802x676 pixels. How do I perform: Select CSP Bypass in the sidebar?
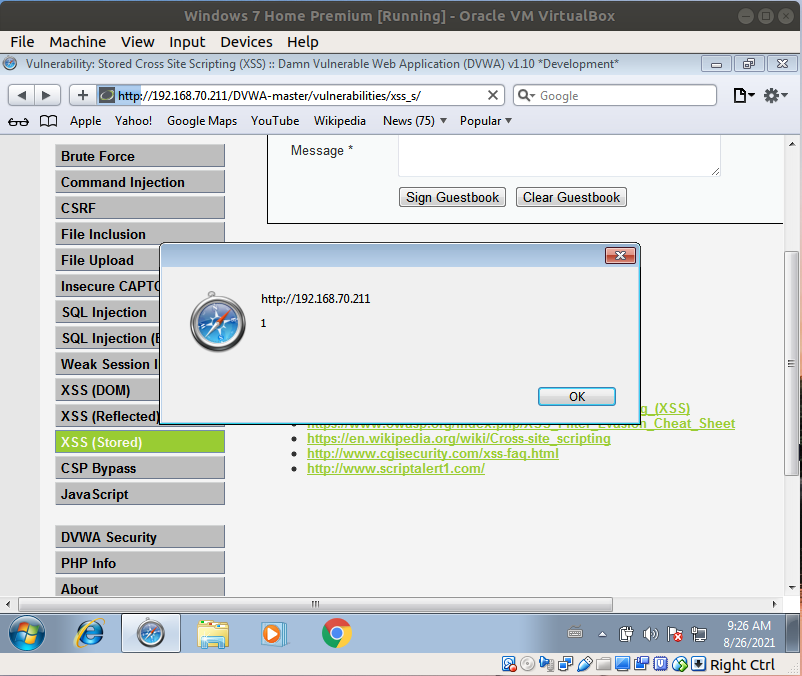click(140, 468)
